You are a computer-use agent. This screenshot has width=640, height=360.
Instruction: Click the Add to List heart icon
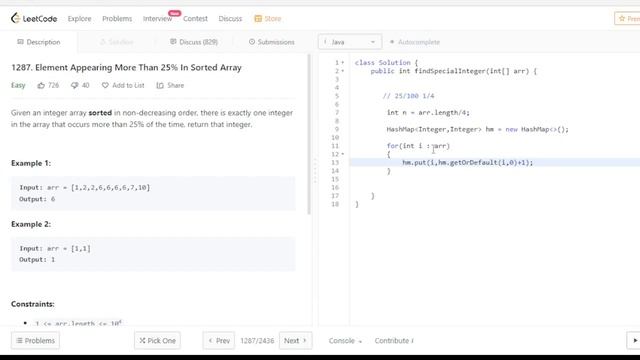[x=105, y=85]
